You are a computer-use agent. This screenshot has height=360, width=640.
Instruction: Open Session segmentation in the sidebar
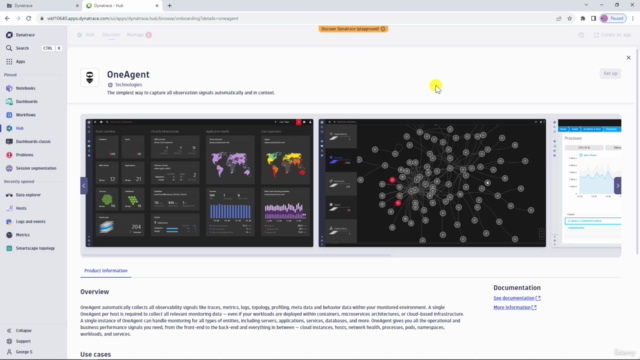pos(36,168)
